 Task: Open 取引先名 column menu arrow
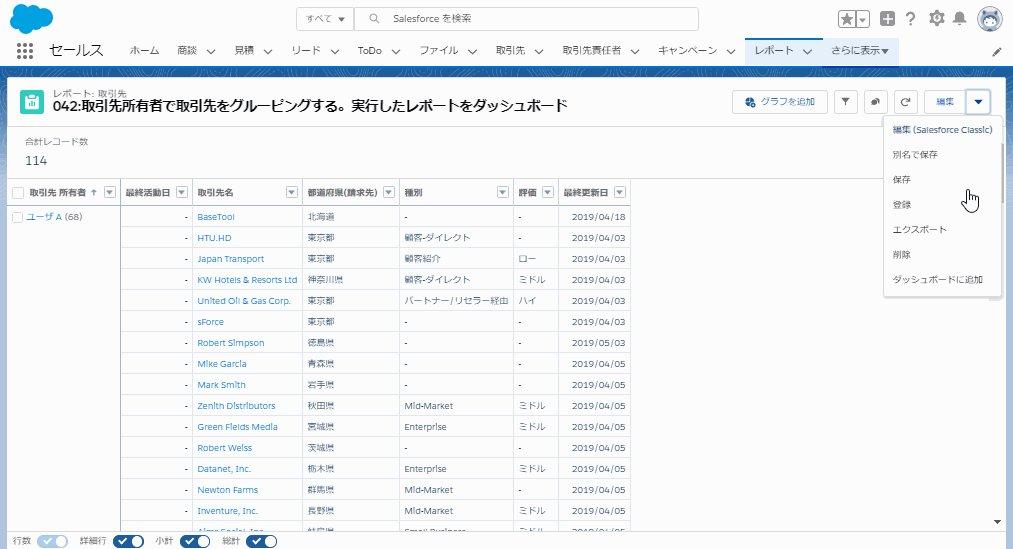coord(292,192)
